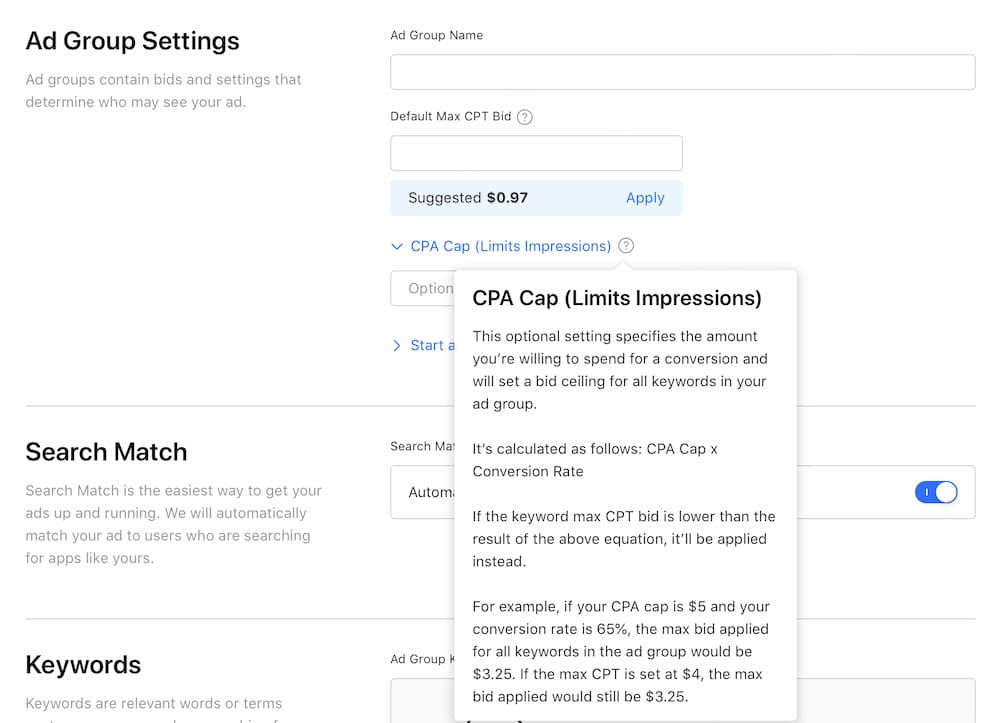Click the Ad Group Settings heading
The width and height of the screenshot is (1000, 723).
(x=132, y=41)
